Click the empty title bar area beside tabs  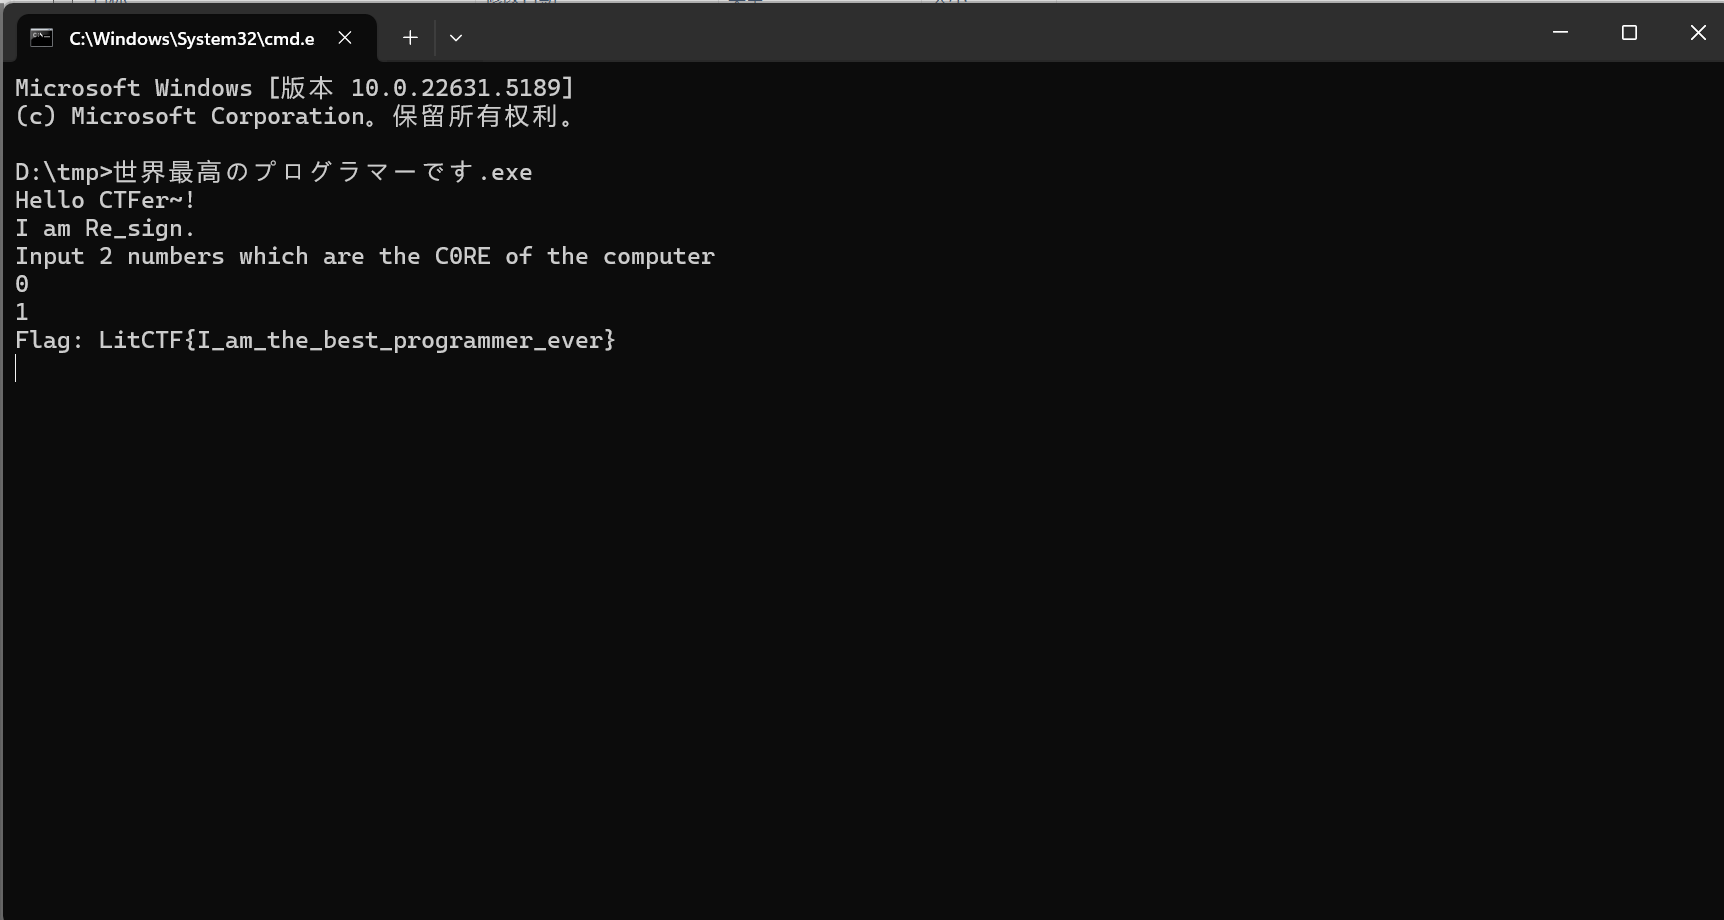(1000, 33)
